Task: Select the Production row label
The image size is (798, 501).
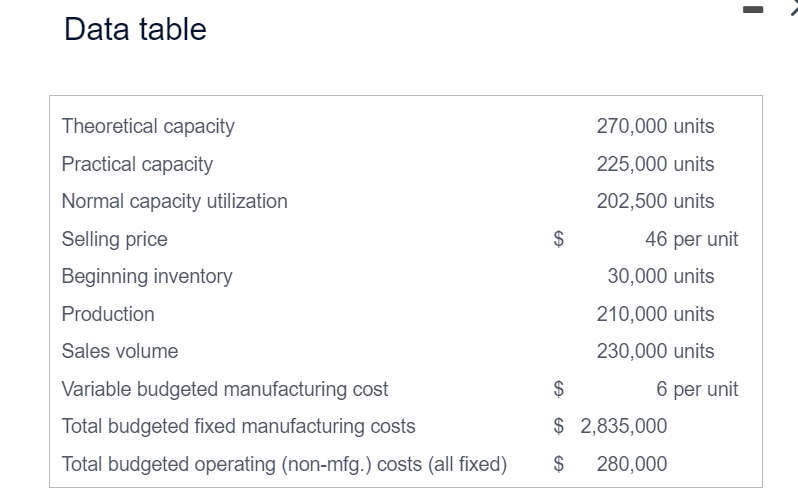Action: 108,314
